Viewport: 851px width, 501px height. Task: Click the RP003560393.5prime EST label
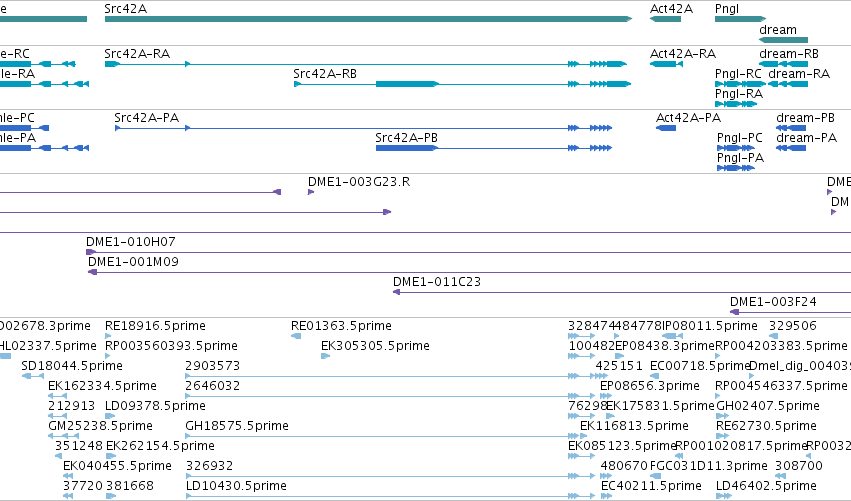tap(171, 346)
